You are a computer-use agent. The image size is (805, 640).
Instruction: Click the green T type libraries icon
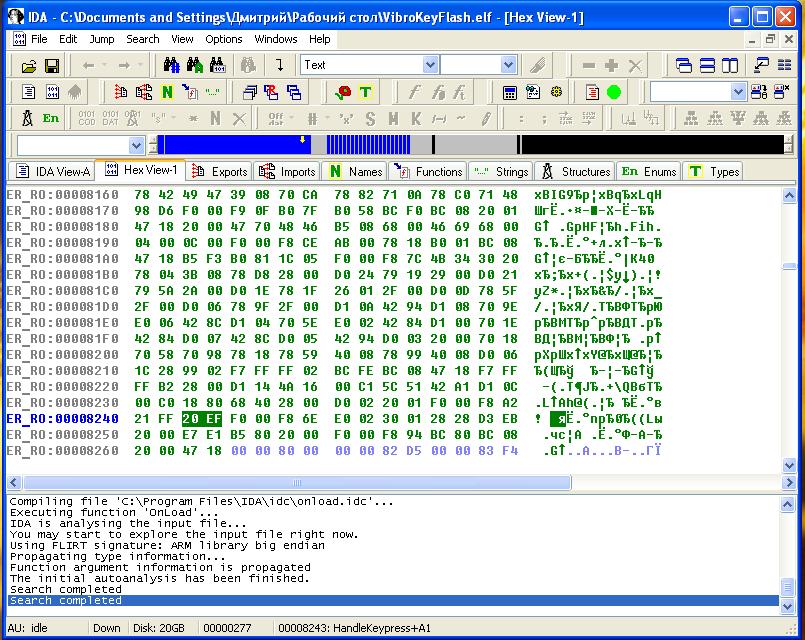(x=366, y=92)
